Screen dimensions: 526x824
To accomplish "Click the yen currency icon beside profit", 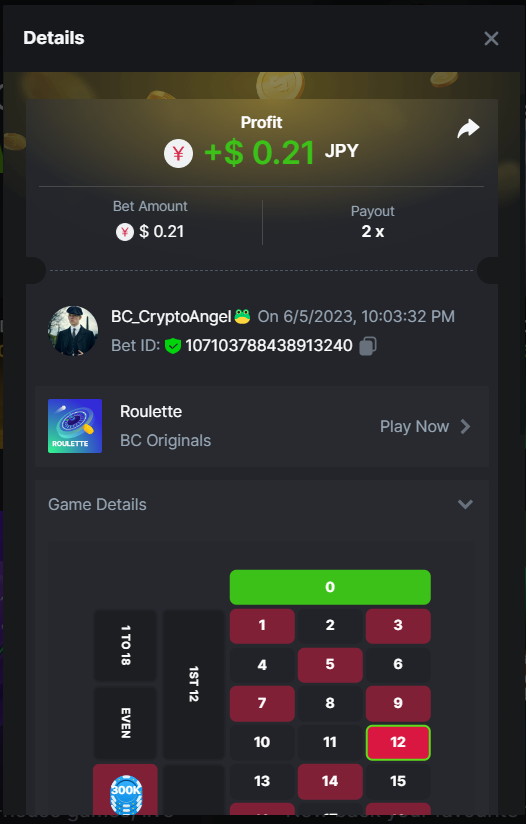I will (178, 153).
